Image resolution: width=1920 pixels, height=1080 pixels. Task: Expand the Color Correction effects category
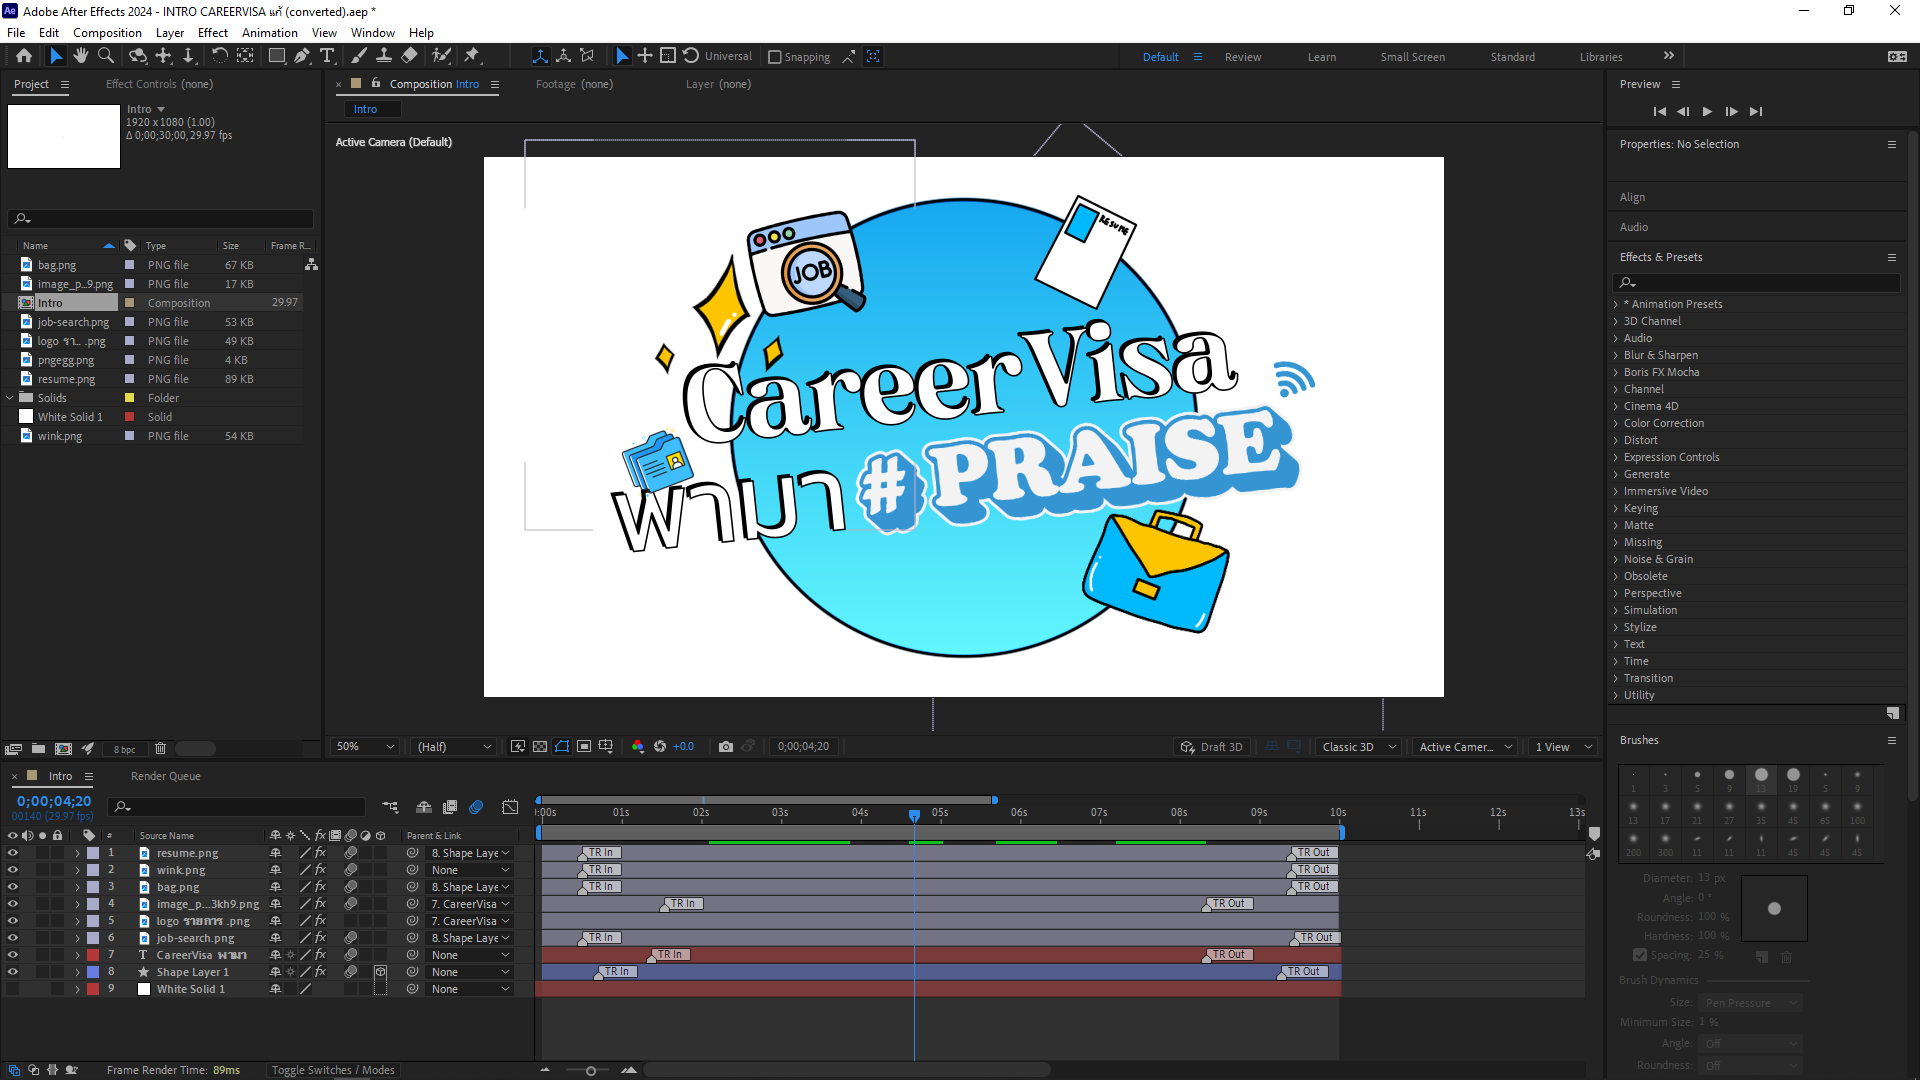pyautogui.click(x=1616, y=423)
